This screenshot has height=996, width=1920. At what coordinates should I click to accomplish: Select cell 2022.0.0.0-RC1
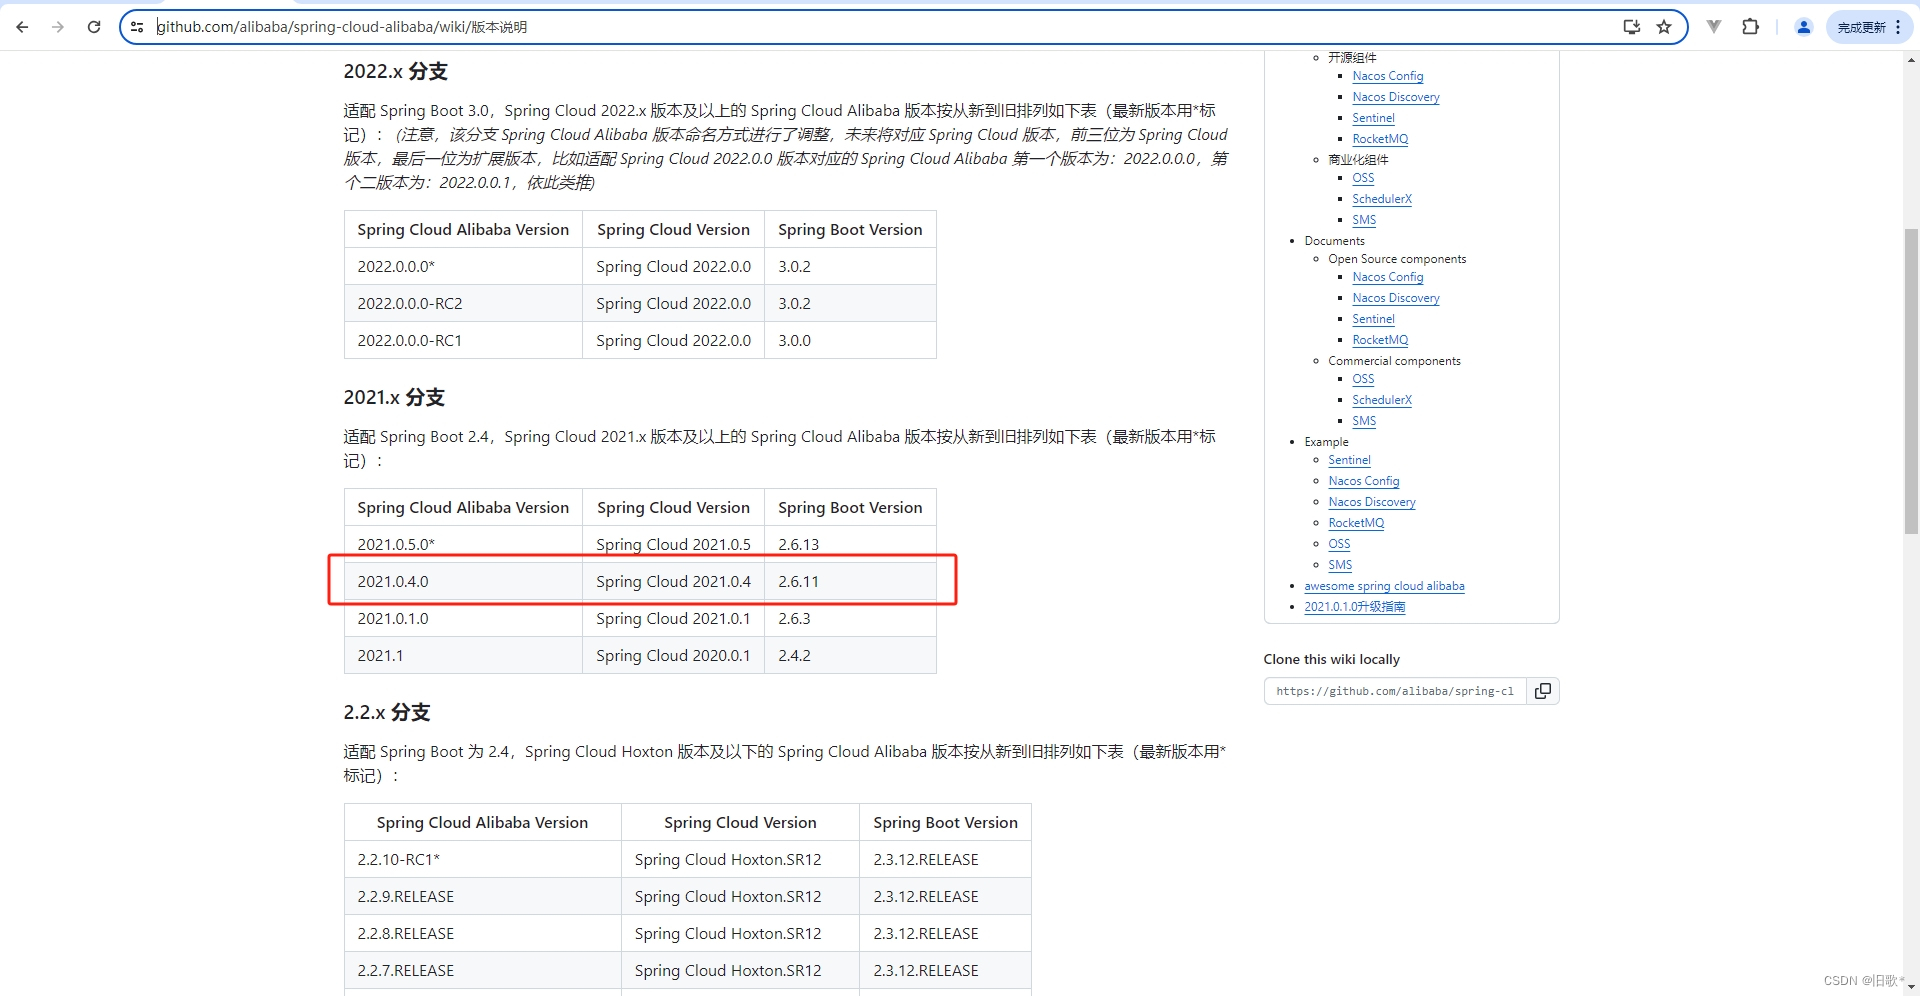point(463,341)
